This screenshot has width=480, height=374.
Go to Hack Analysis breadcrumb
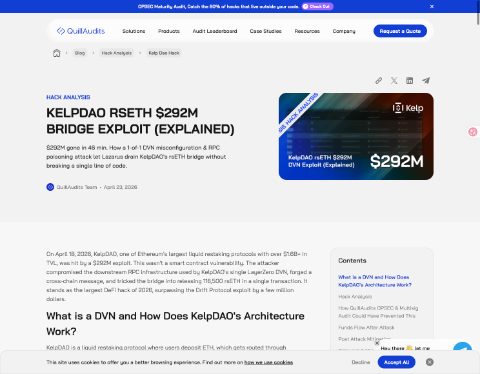click(117, 53)
